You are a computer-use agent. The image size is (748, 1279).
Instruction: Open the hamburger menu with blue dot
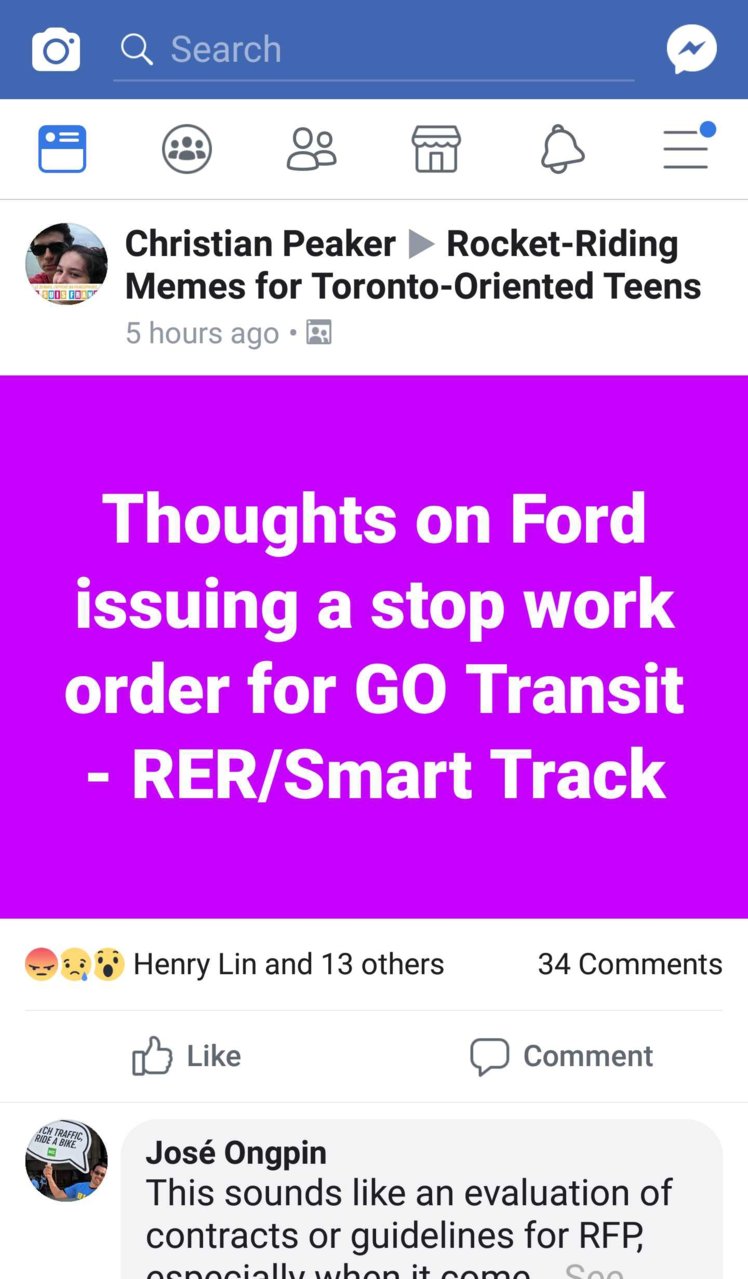(688, 146)
